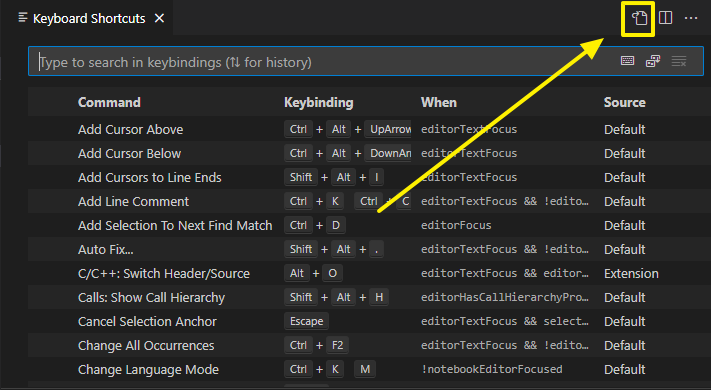Image resolution: width=711 pixels, height=390 pixels.
Task: Open the More Actions ellipsis menu
Action: (691, 18)
